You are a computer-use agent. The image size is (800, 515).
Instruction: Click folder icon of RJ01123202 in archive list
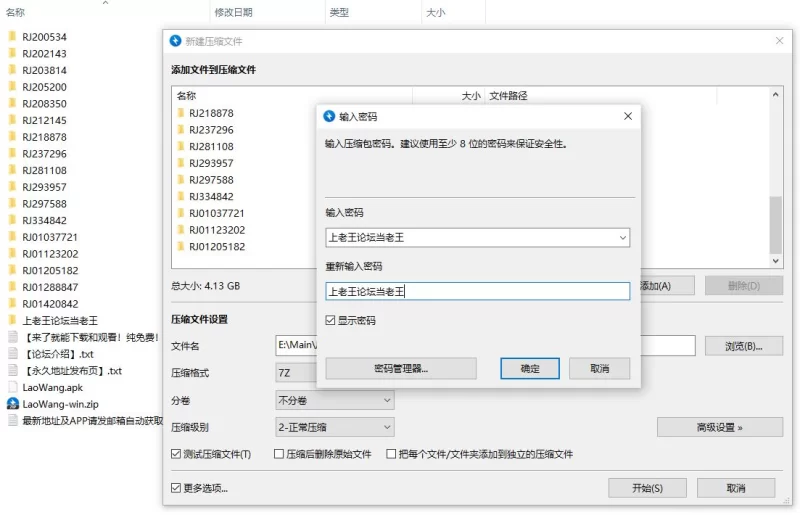181,230
